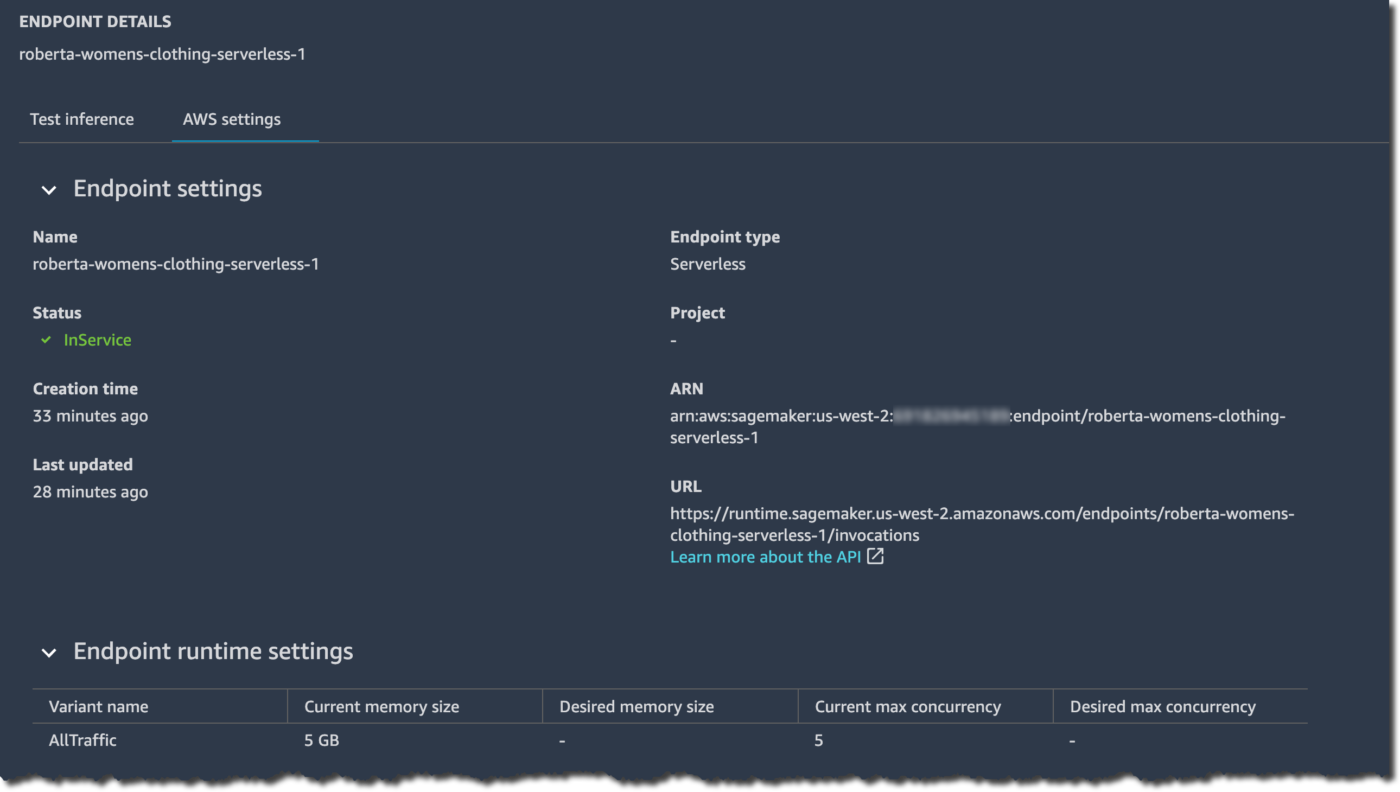Click the ENDPOINT DETAILS heading
Viewport: 1400px width, 792px height.
pos(95,21)
